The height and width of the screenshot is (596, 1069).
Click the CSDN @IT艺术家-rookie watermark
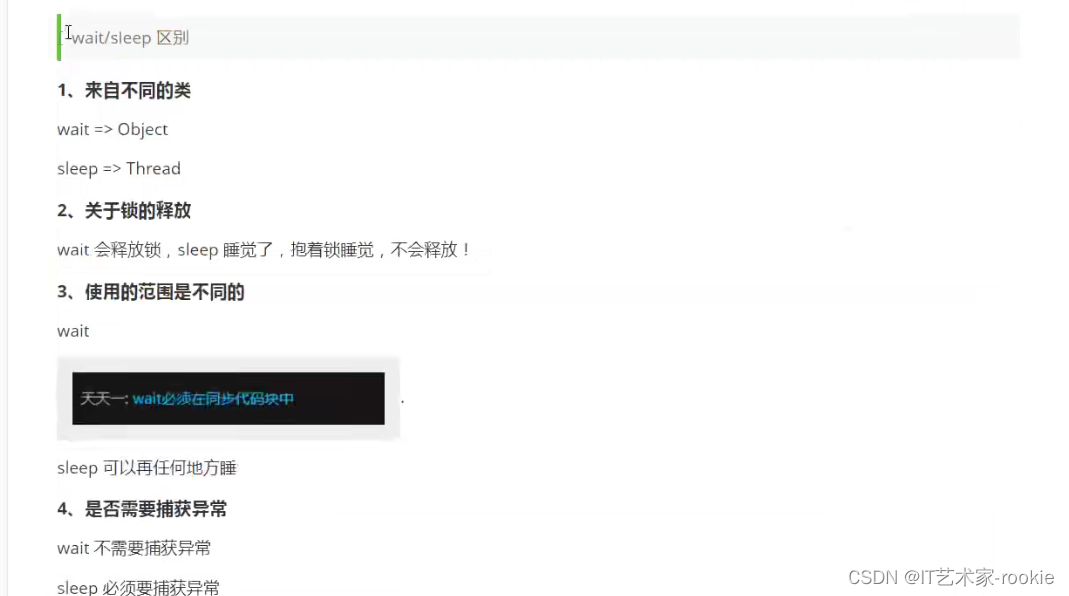[951, 578]
